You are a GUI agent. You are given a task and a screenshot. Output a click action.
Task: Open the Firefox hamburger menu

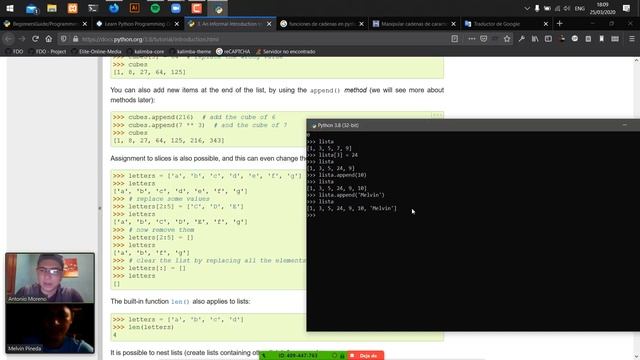pos(631,39)
